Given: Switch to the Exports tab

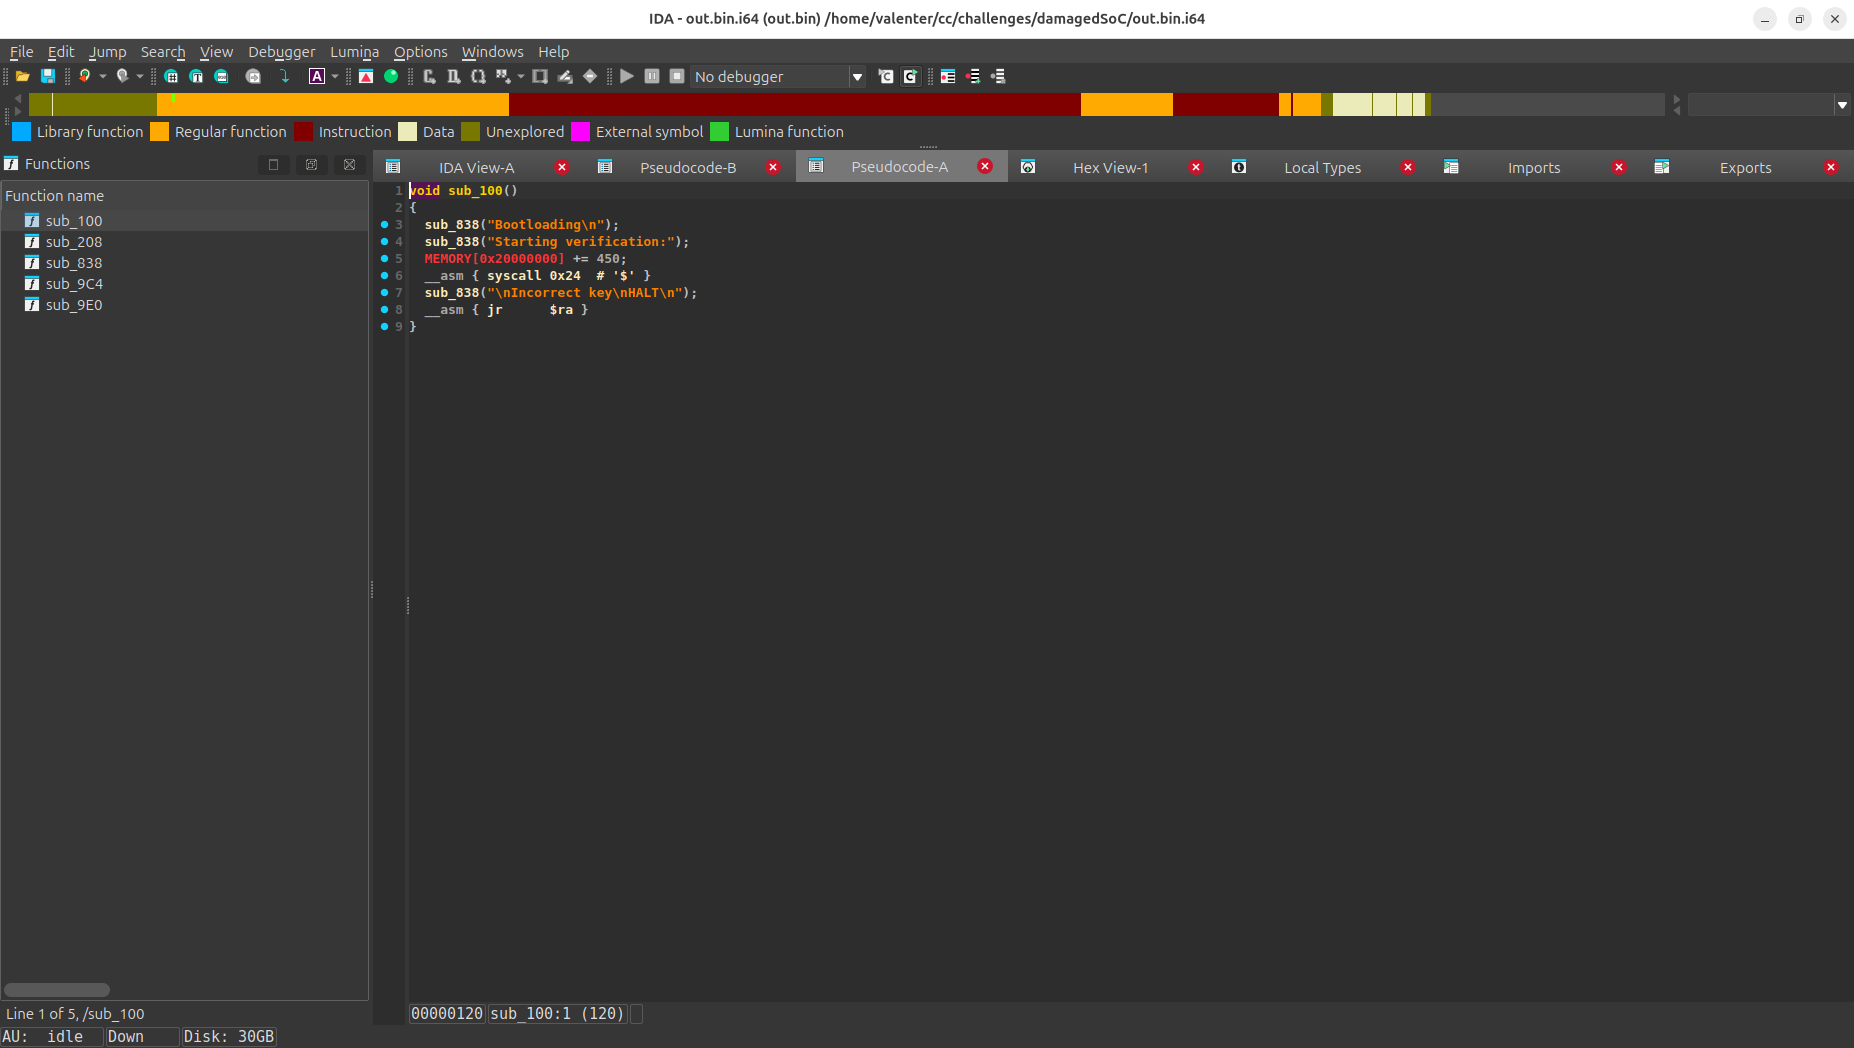Looking at the screenshot, I should click(x=1745, y=168).
